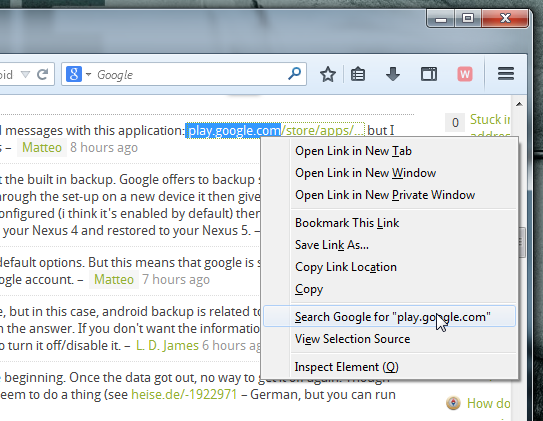The width and height of the screenshot is (543, 421).
Task: Open the heise.de/-1922971 link
Action: click(184, 395)
